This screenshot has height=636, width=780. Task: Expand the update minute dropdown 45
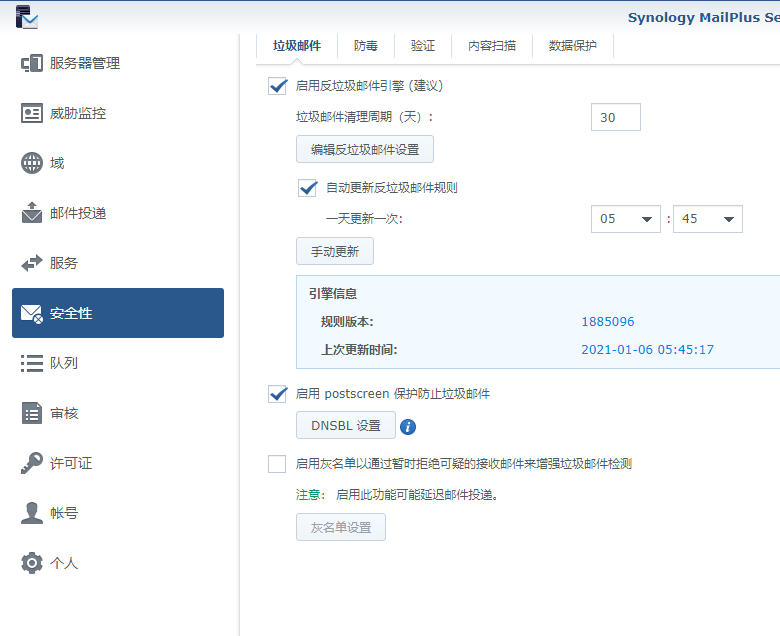coord(707,219)
